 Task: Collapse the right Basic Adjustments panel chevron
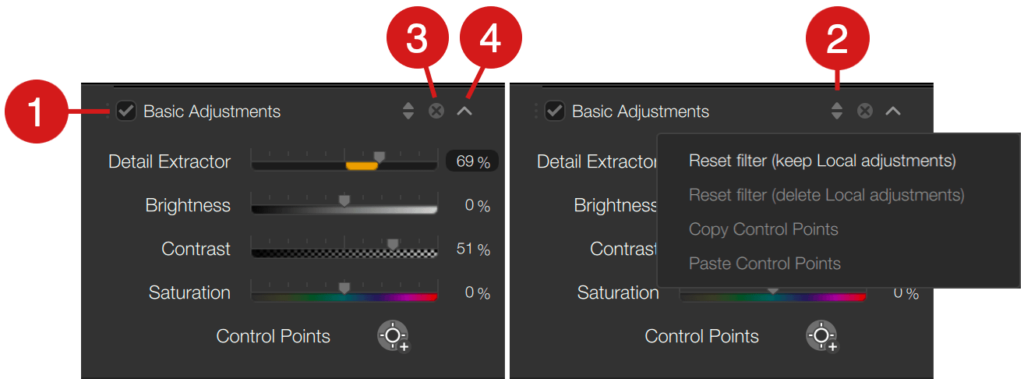point(893,111)
